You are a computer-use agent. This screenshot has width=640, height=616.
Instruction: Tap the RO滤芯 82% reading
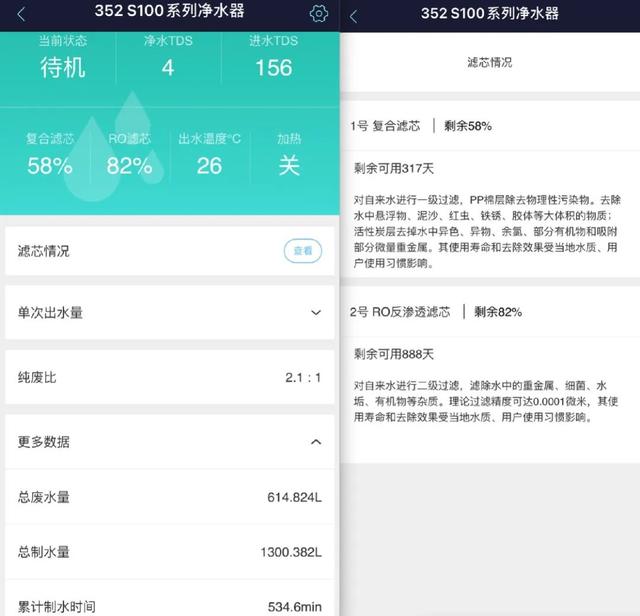(x=129, y=166)
